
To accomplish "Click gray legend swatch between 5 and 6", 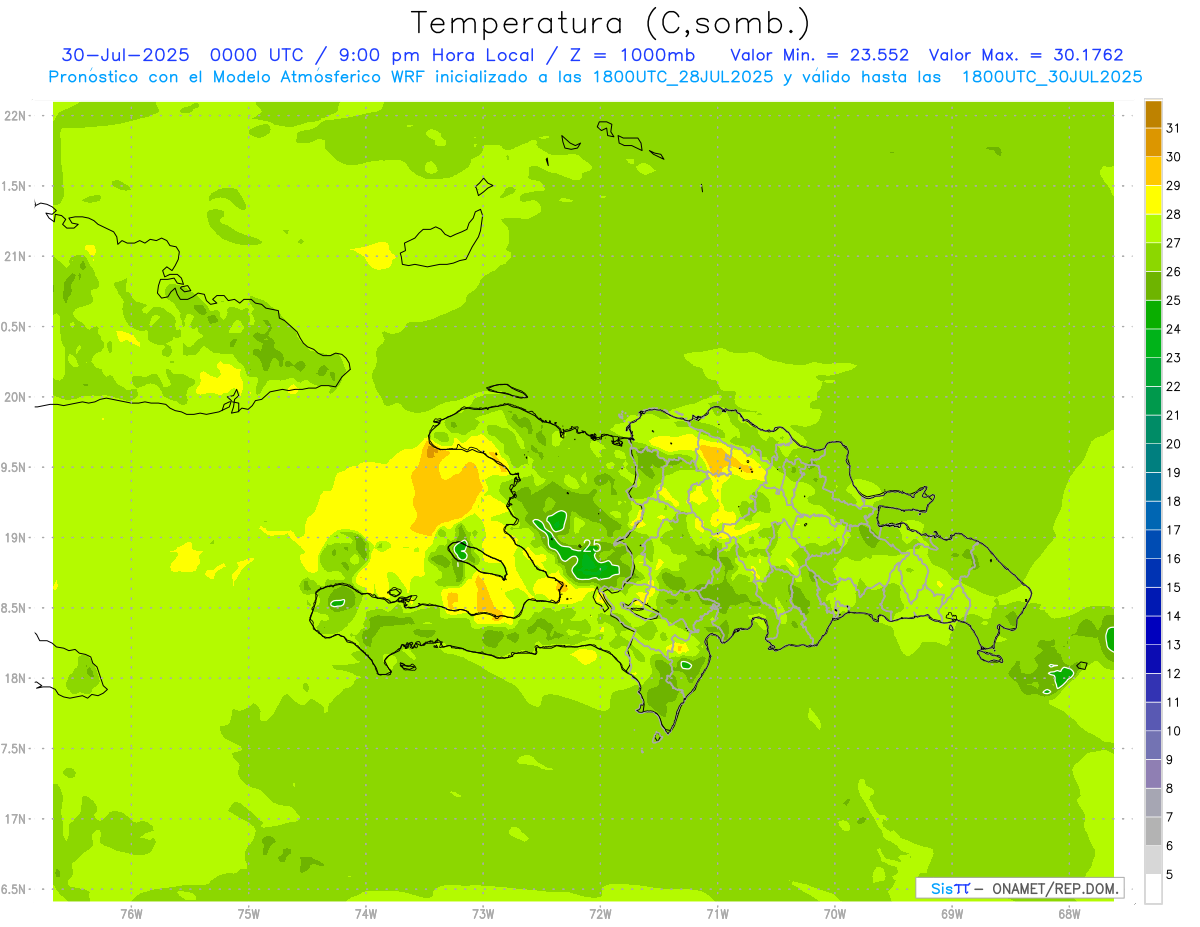I will [x=1153, y=860].
